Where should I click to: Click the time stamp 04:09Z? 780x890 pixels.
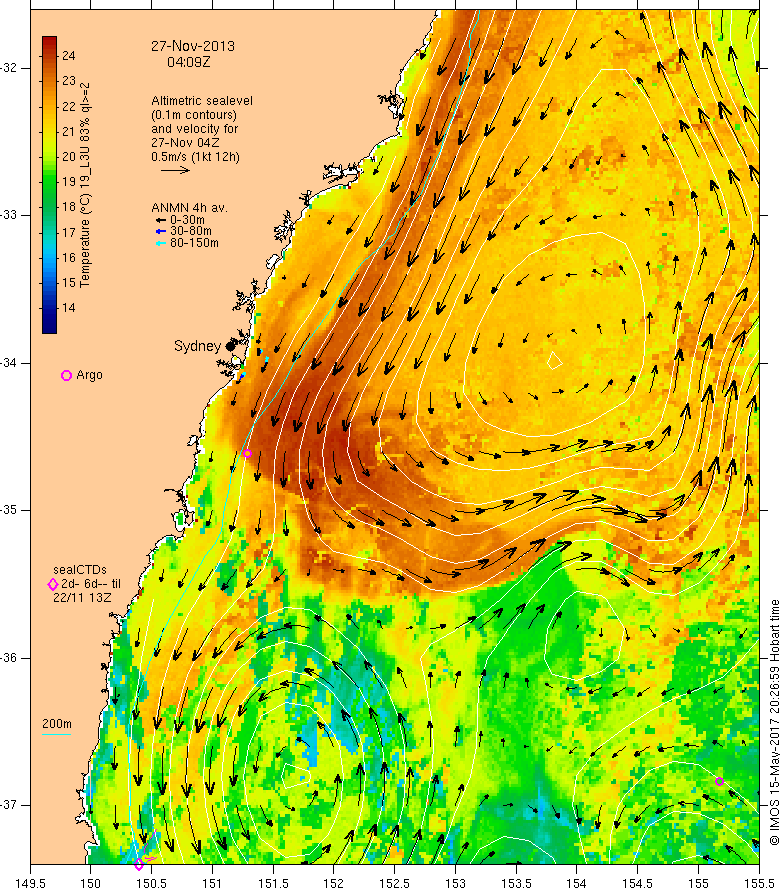[x=188, y=62]
